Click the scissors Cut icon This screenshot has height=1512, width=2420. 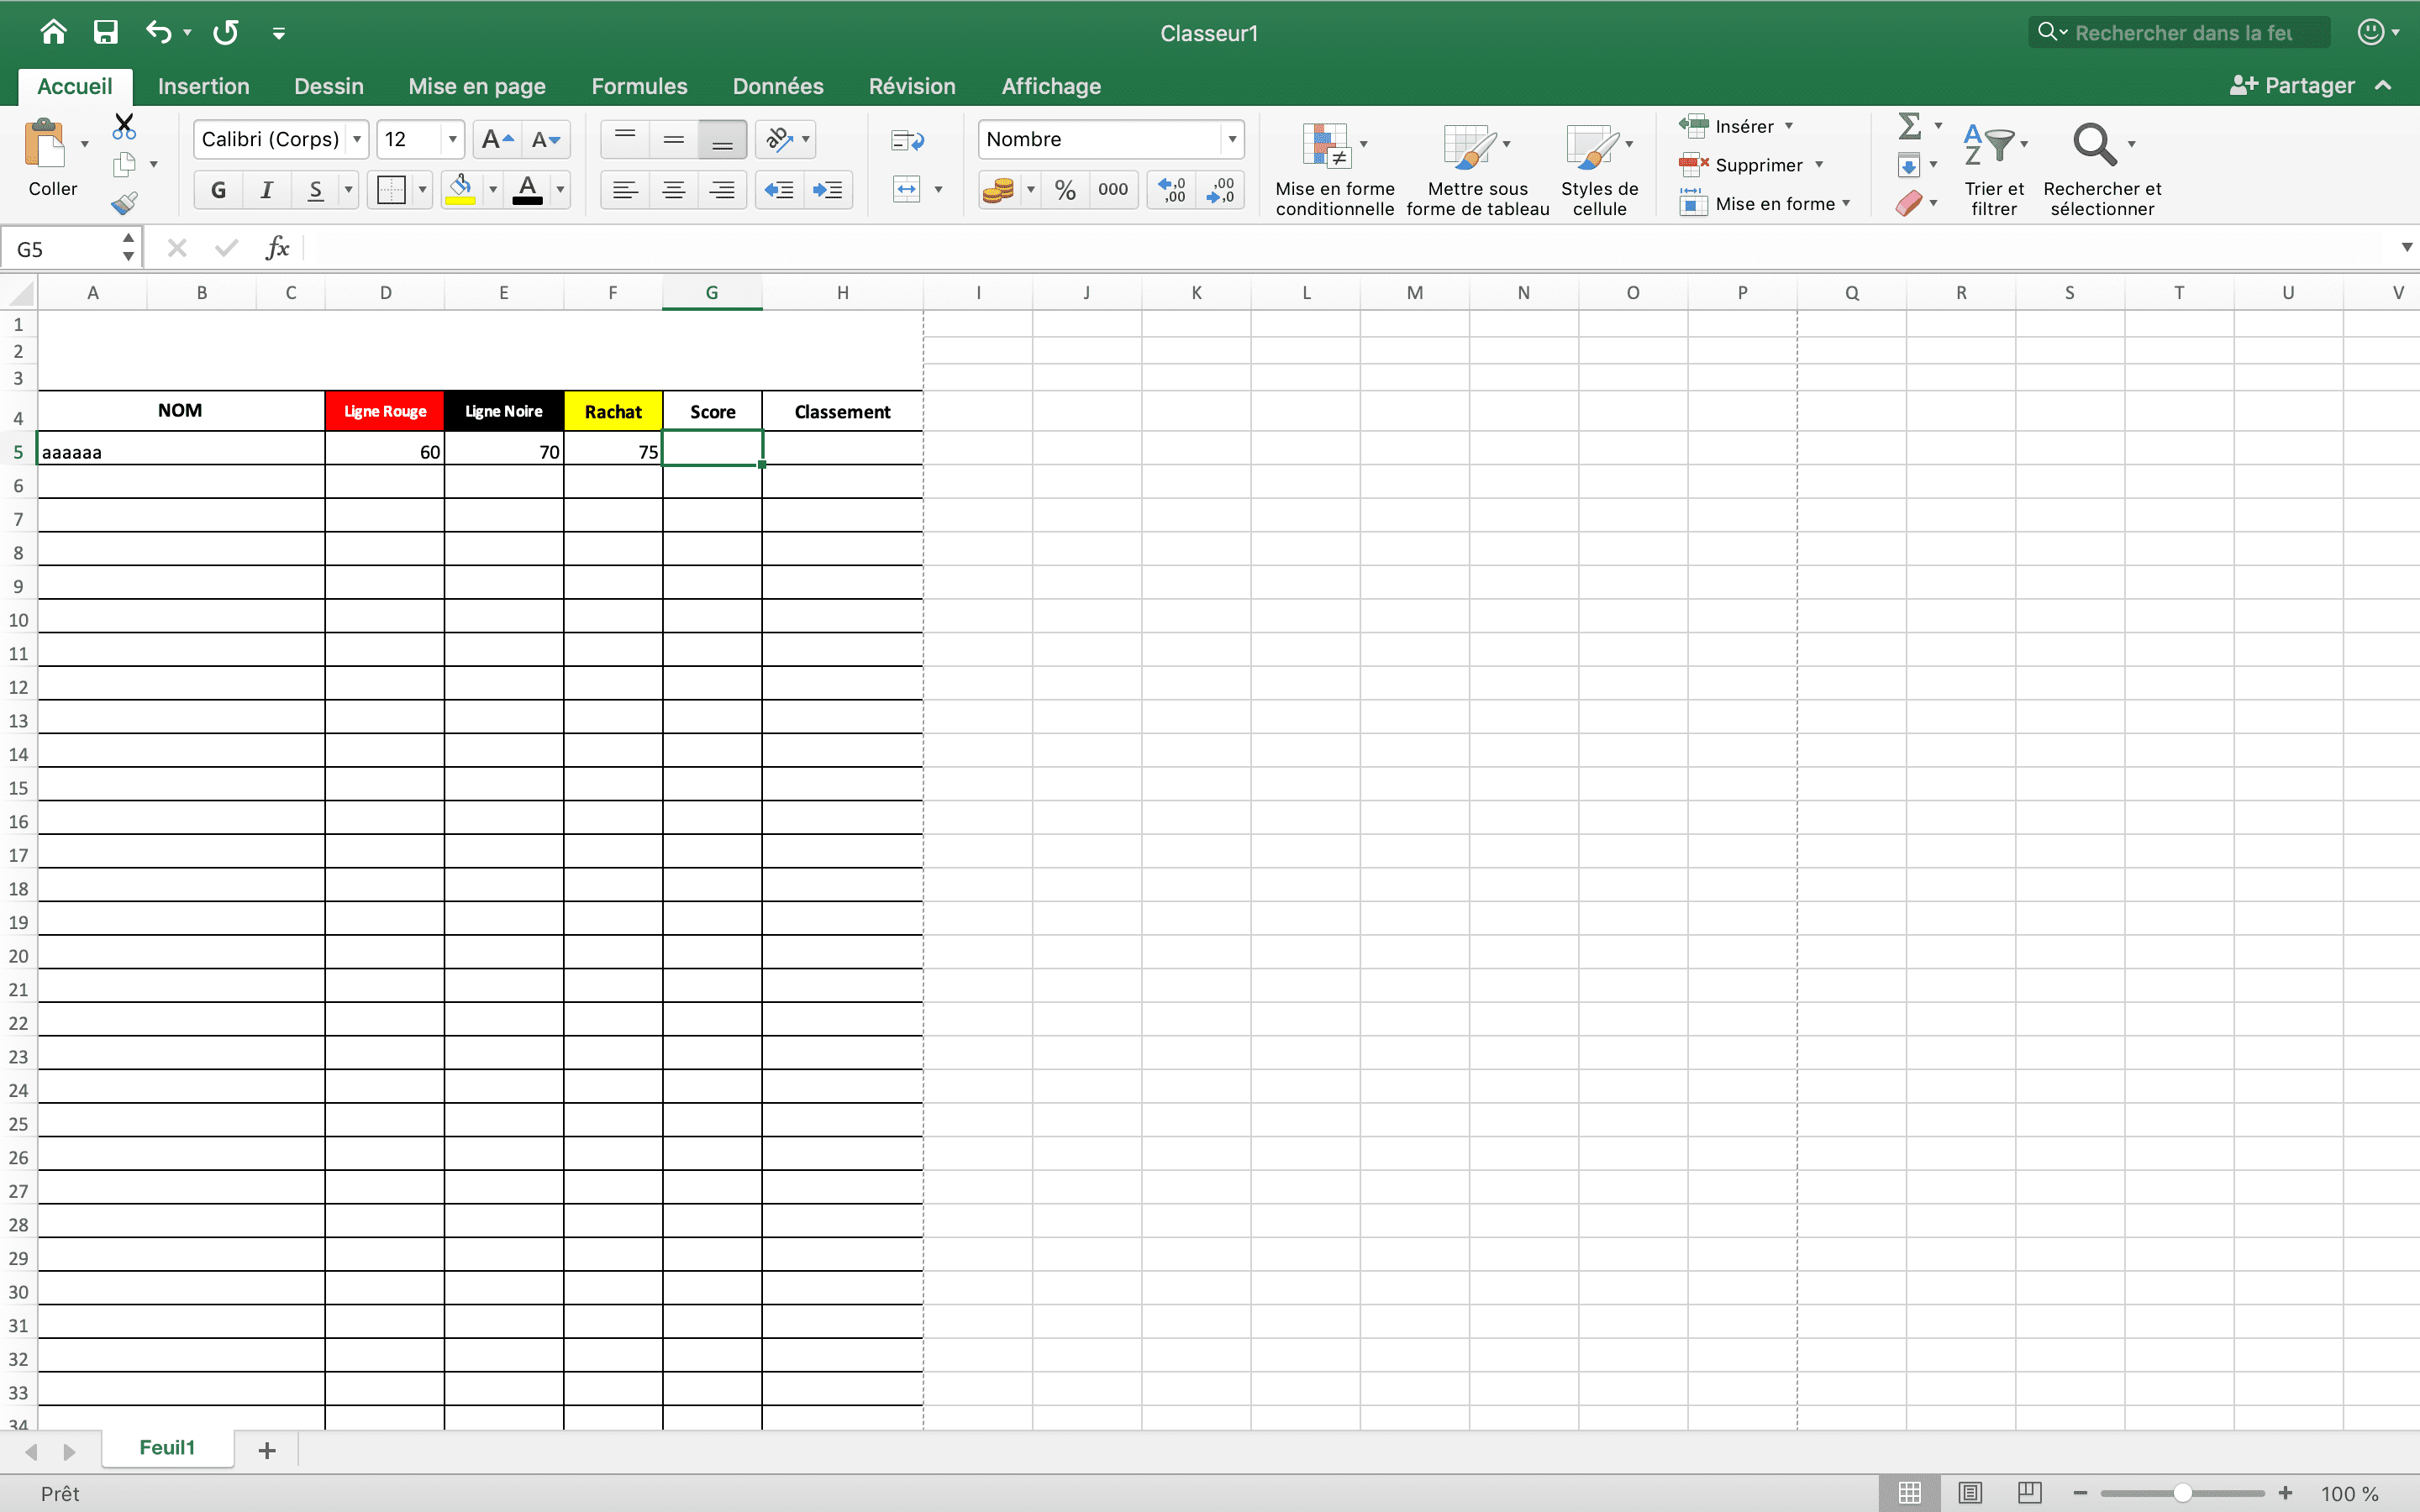click(x=124, y=127)
